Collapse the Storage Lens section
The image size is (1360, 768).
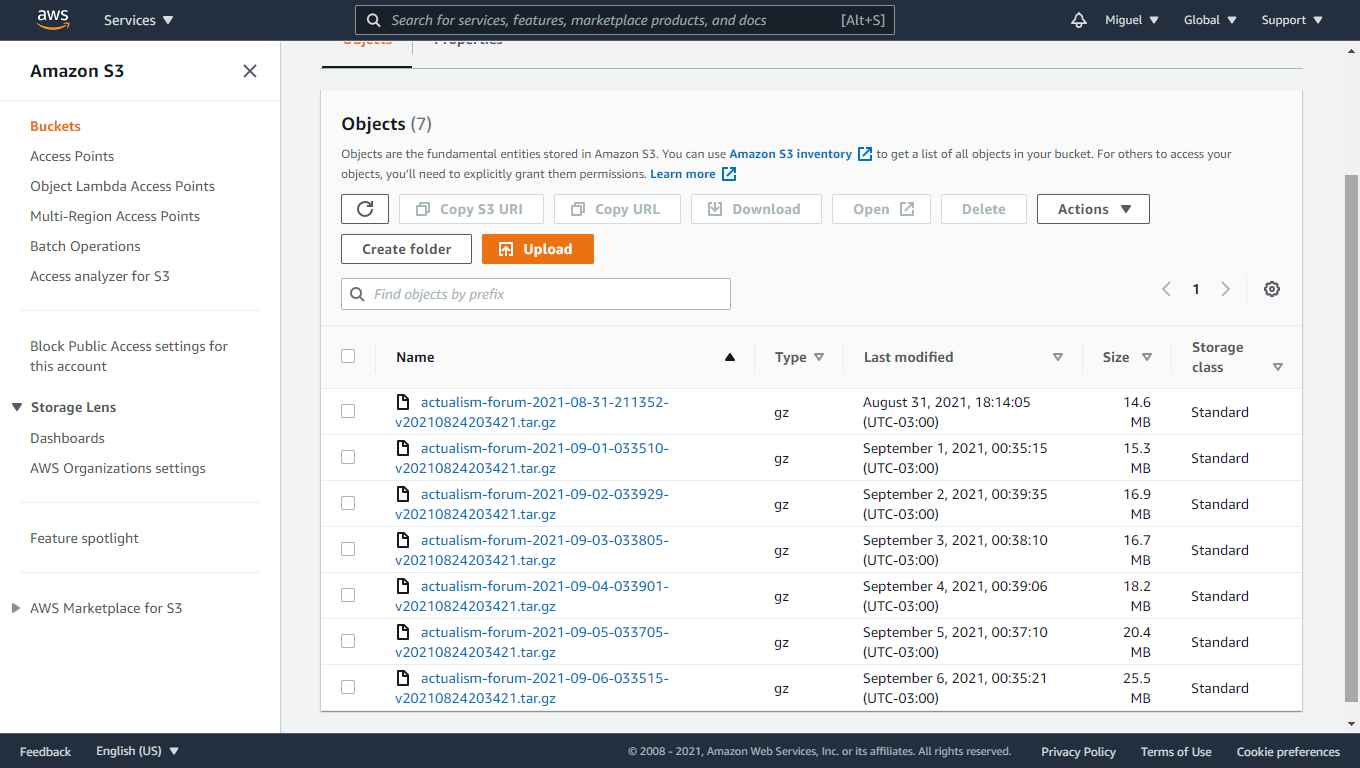tap(17, 407)
